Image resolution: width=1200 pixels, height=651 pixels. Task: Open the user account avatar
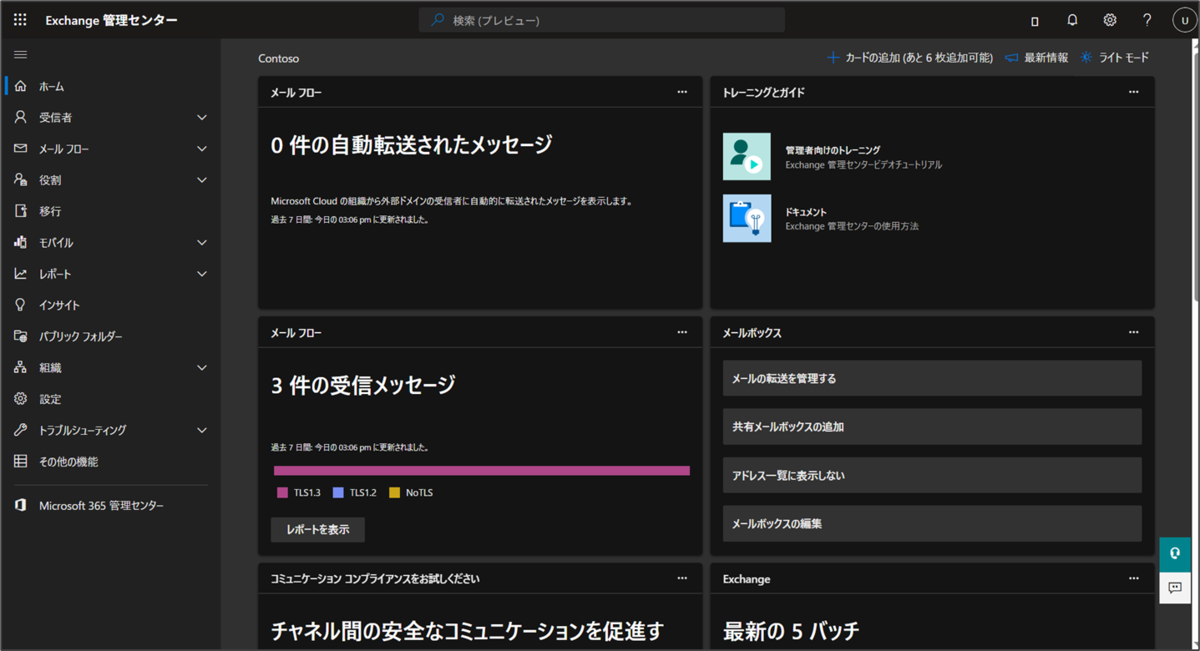coord(1182,20)
